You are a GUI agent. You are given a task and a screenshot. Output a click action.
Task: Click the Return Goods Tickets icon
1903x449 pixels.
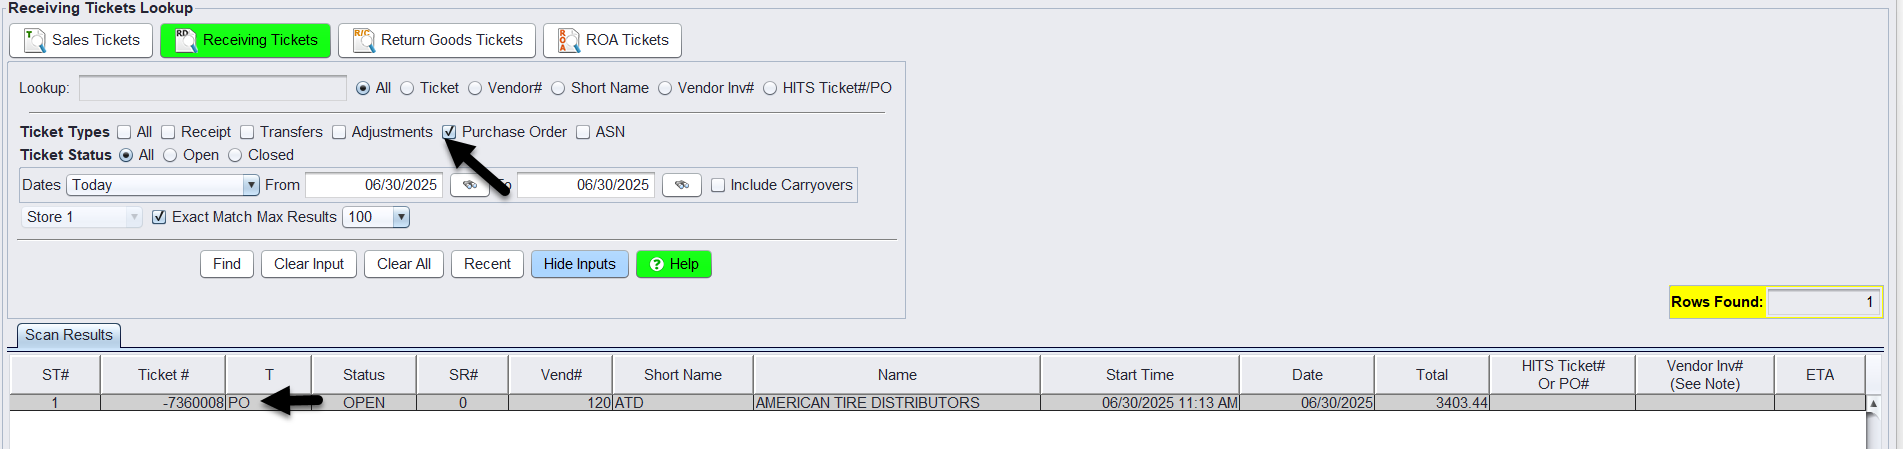tap(363, 40)
